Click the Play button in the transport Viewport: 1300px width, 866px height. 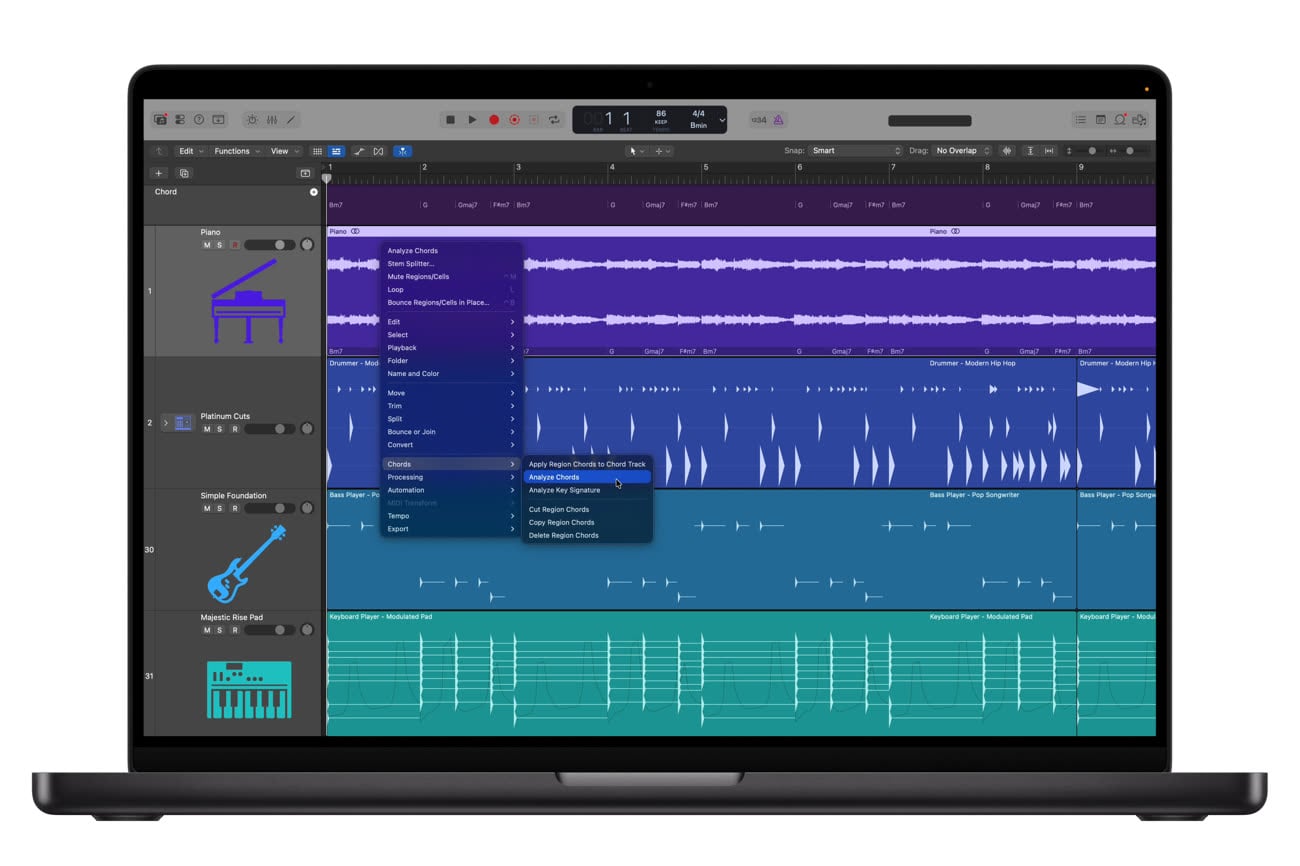pos(472,120)
